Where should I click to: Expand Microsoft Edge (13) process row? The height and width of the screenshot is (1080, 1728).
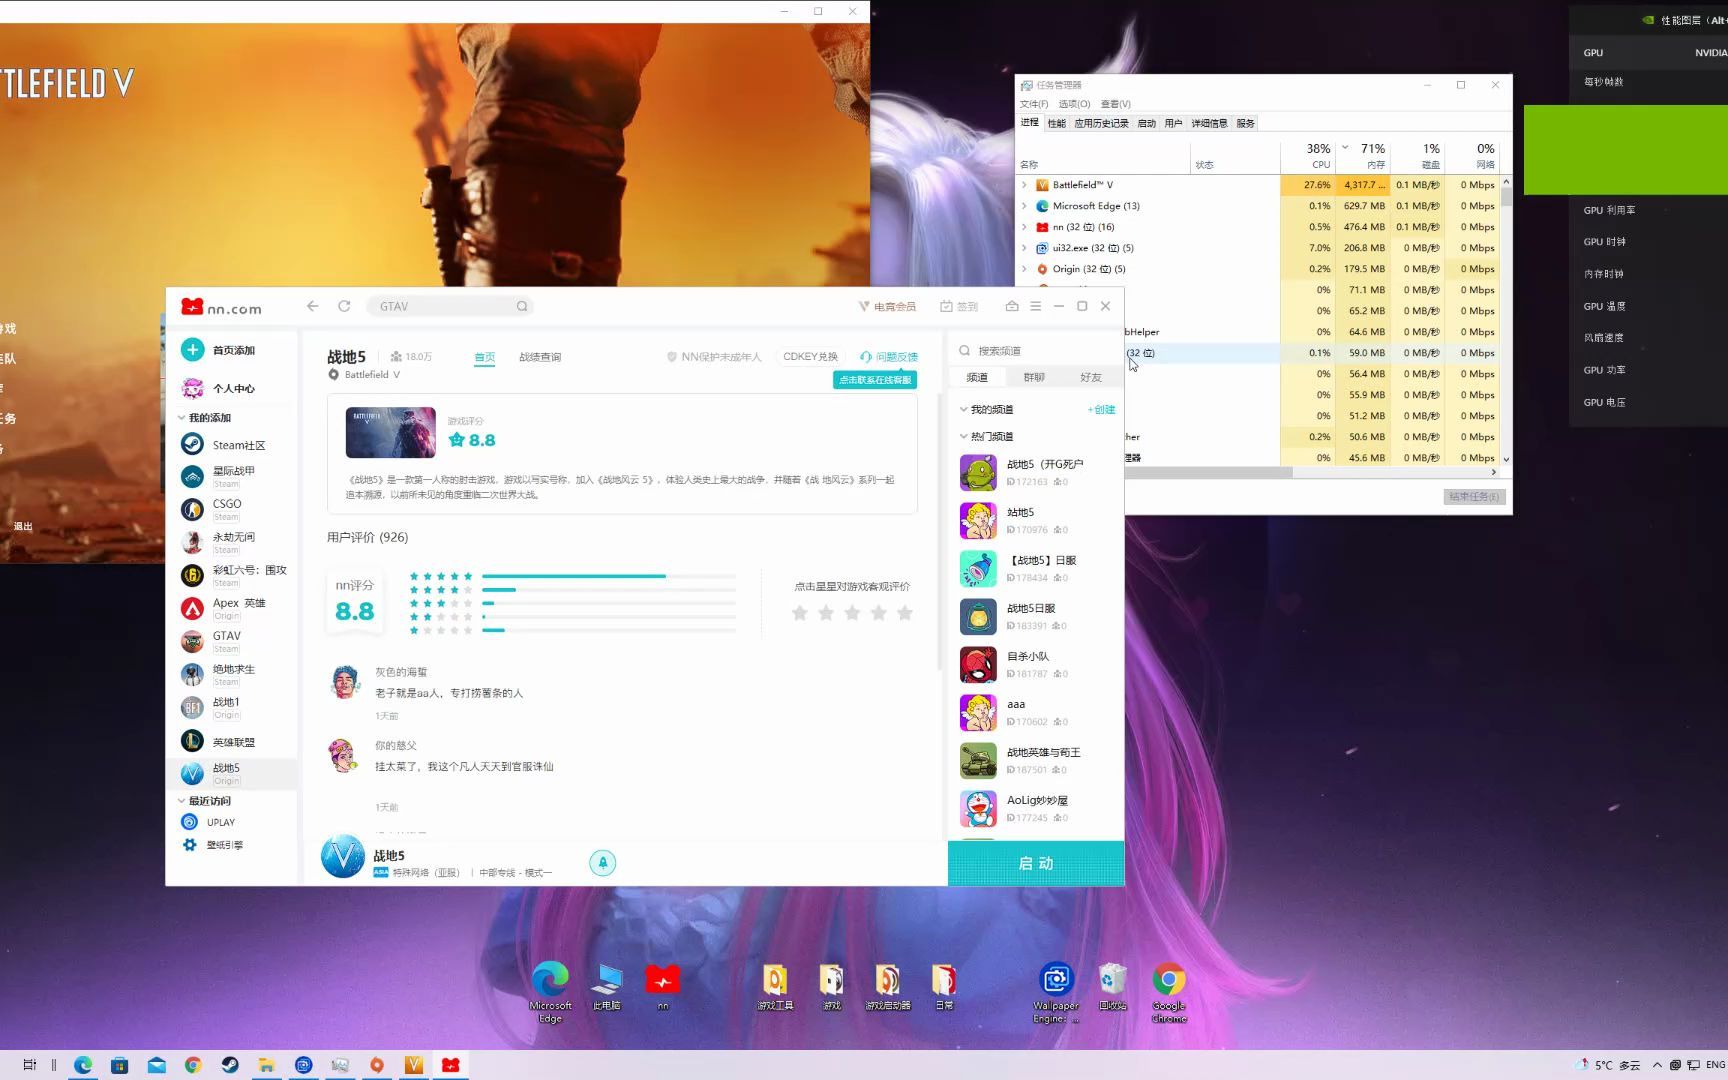coord(1024,206)
